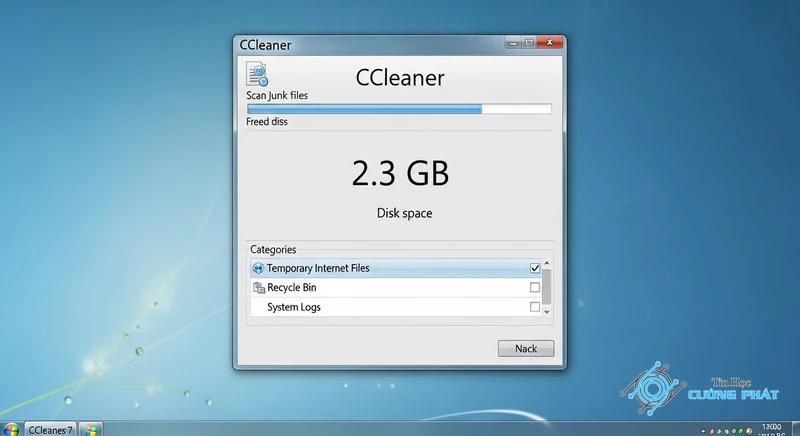This screenshot has width=800, height=436.
Task: Click the scan progress bar
Action: (399, 109)
